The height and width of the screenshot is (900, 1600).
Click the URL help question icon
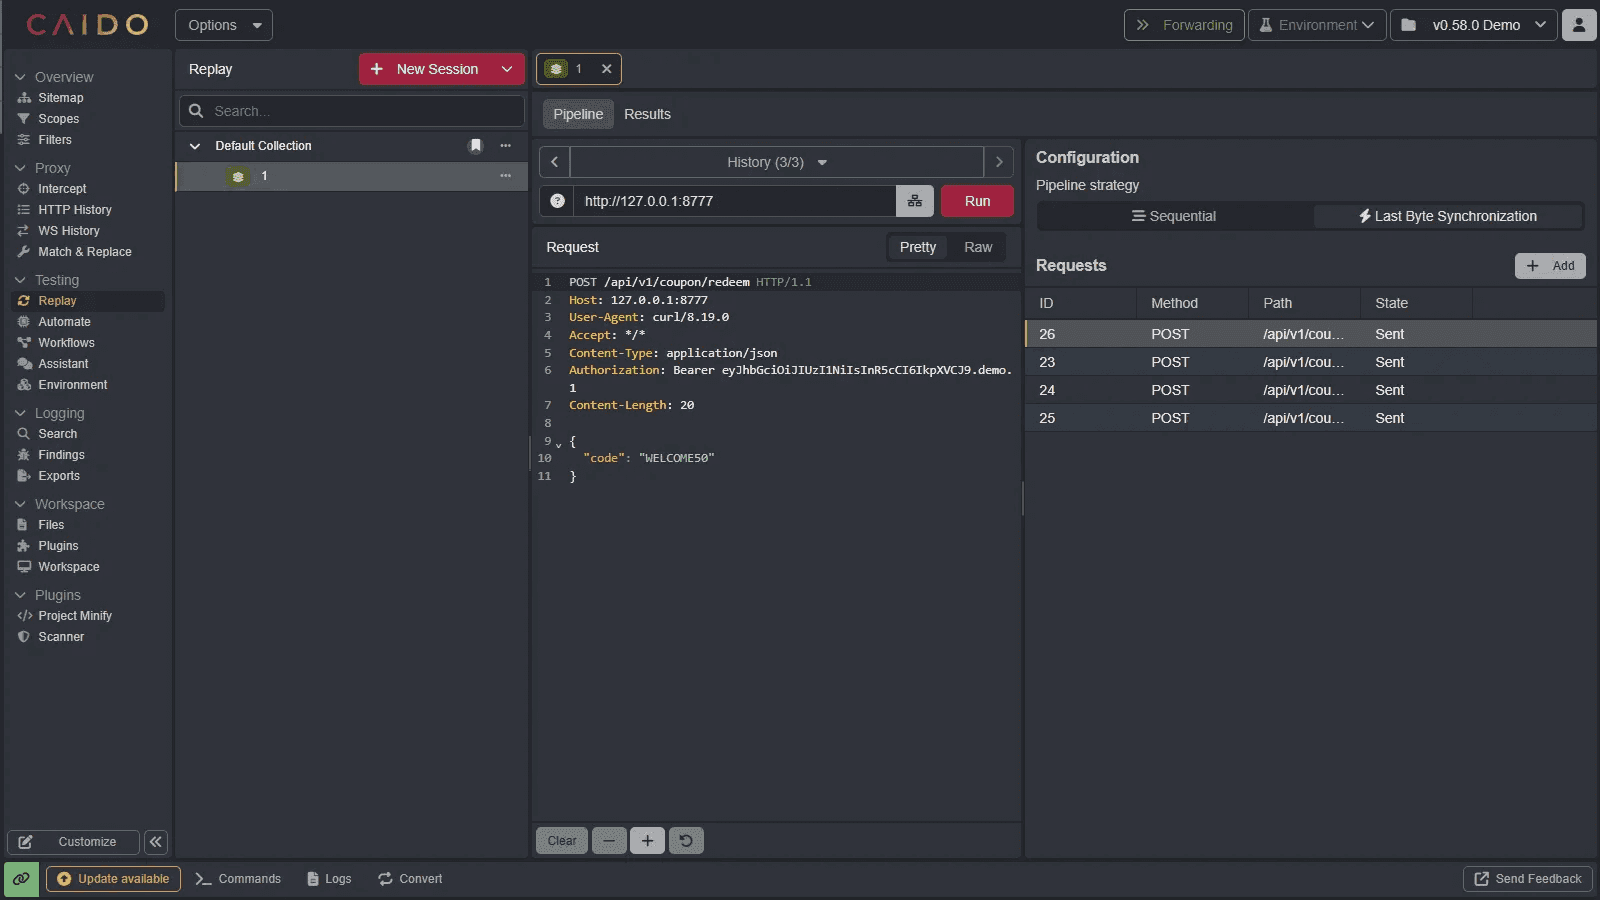tap(558, 201)
